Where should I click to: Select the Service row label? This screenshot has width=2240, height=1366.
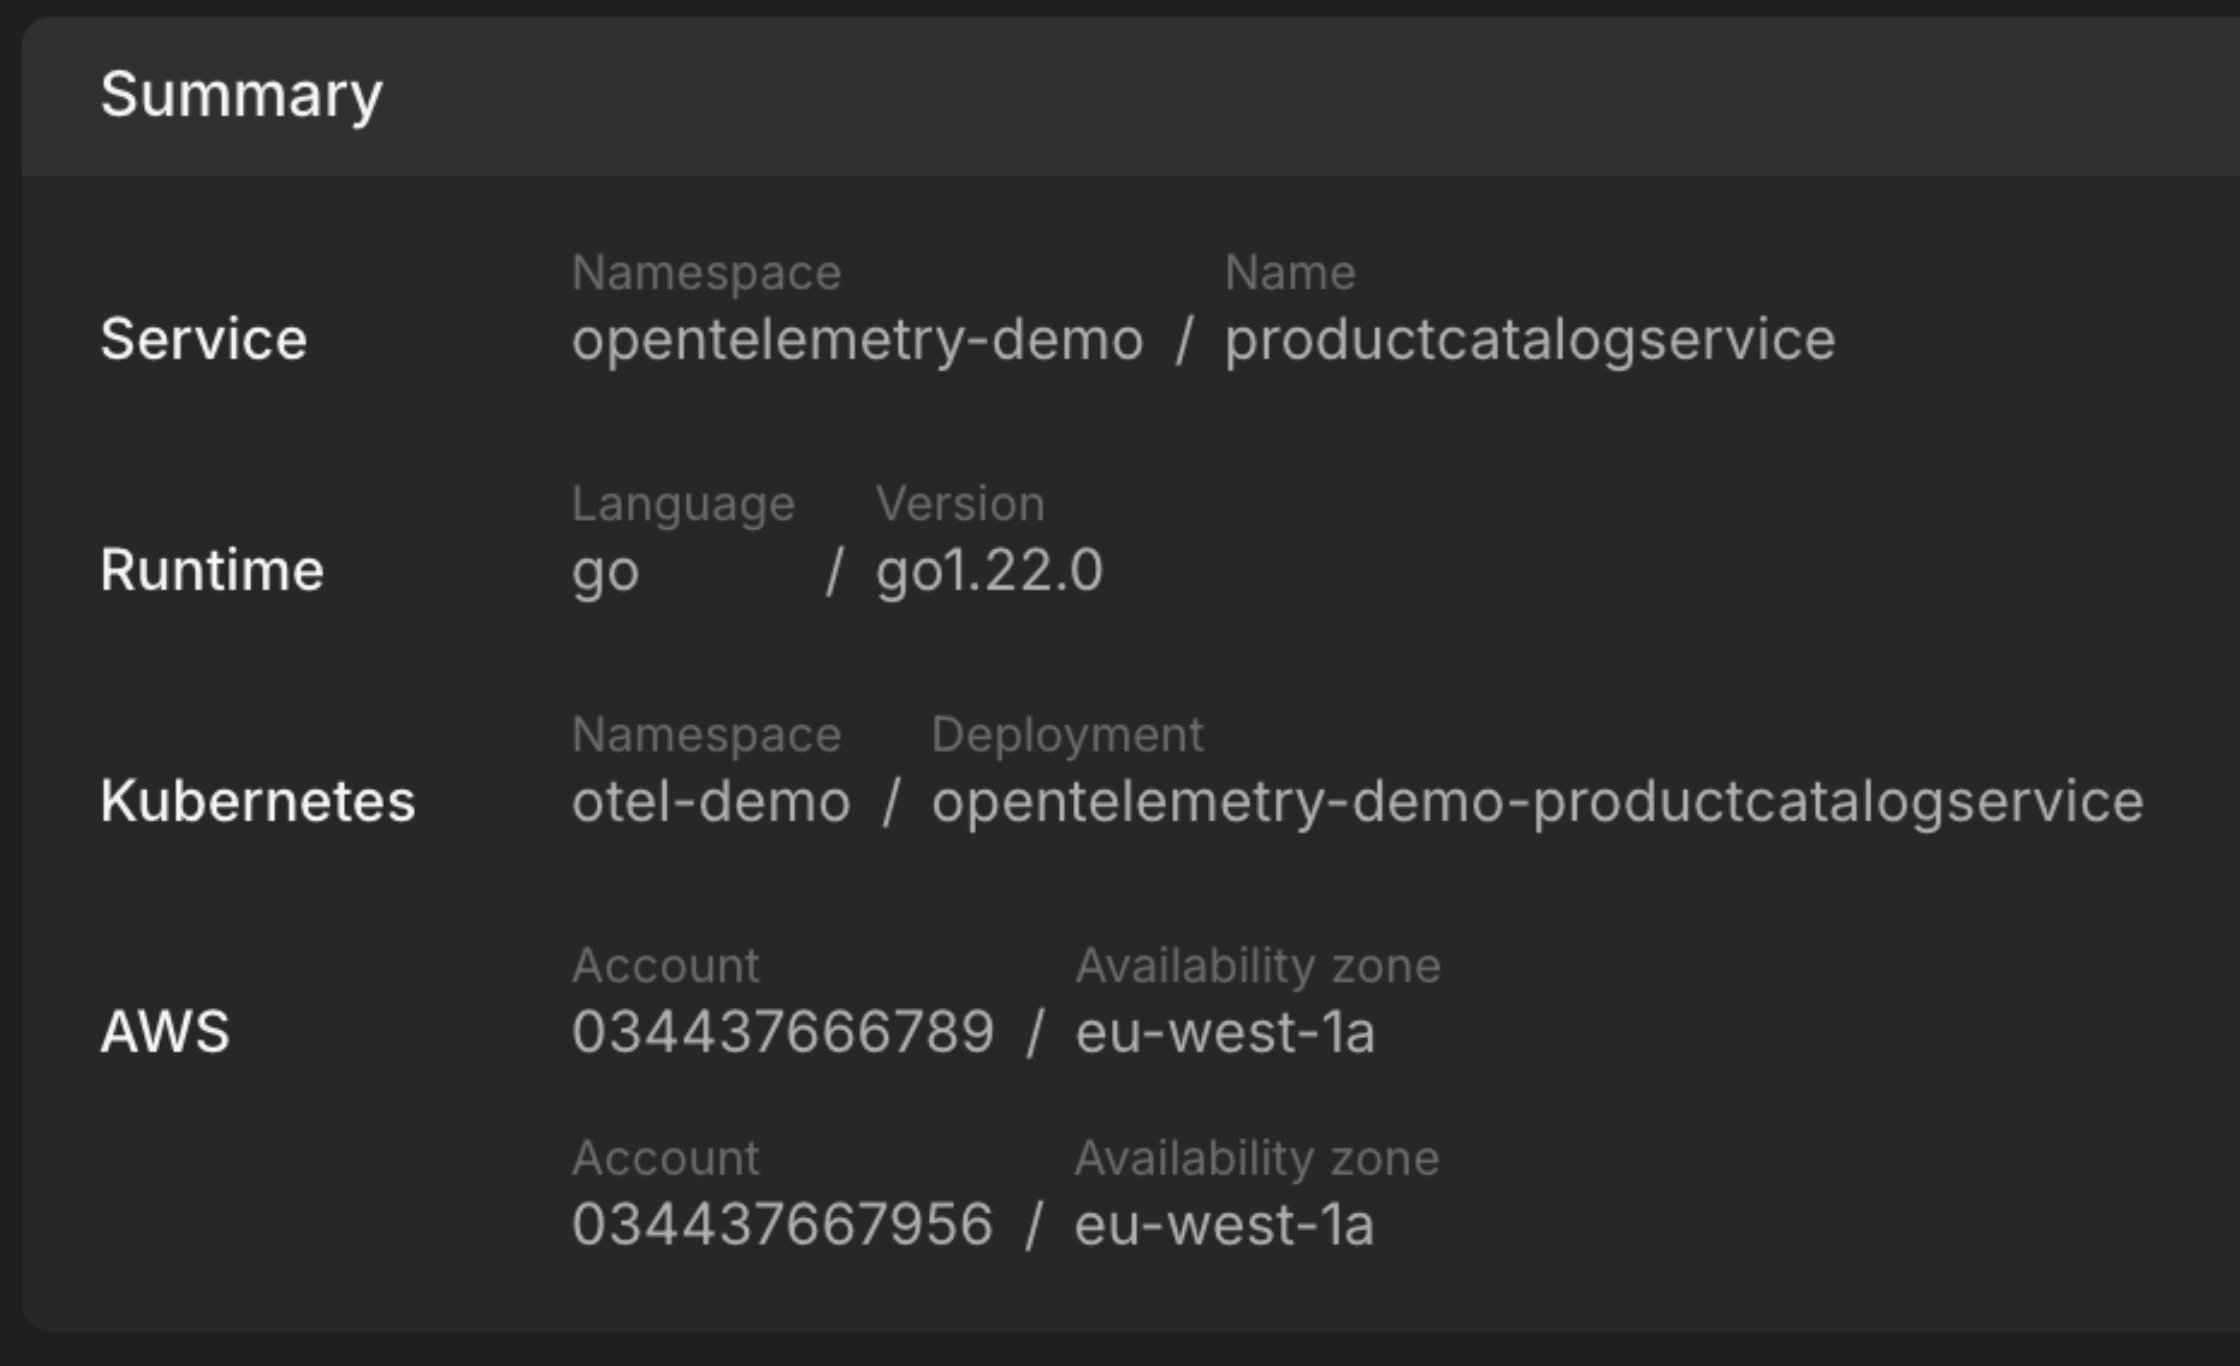tap(203, 338)
